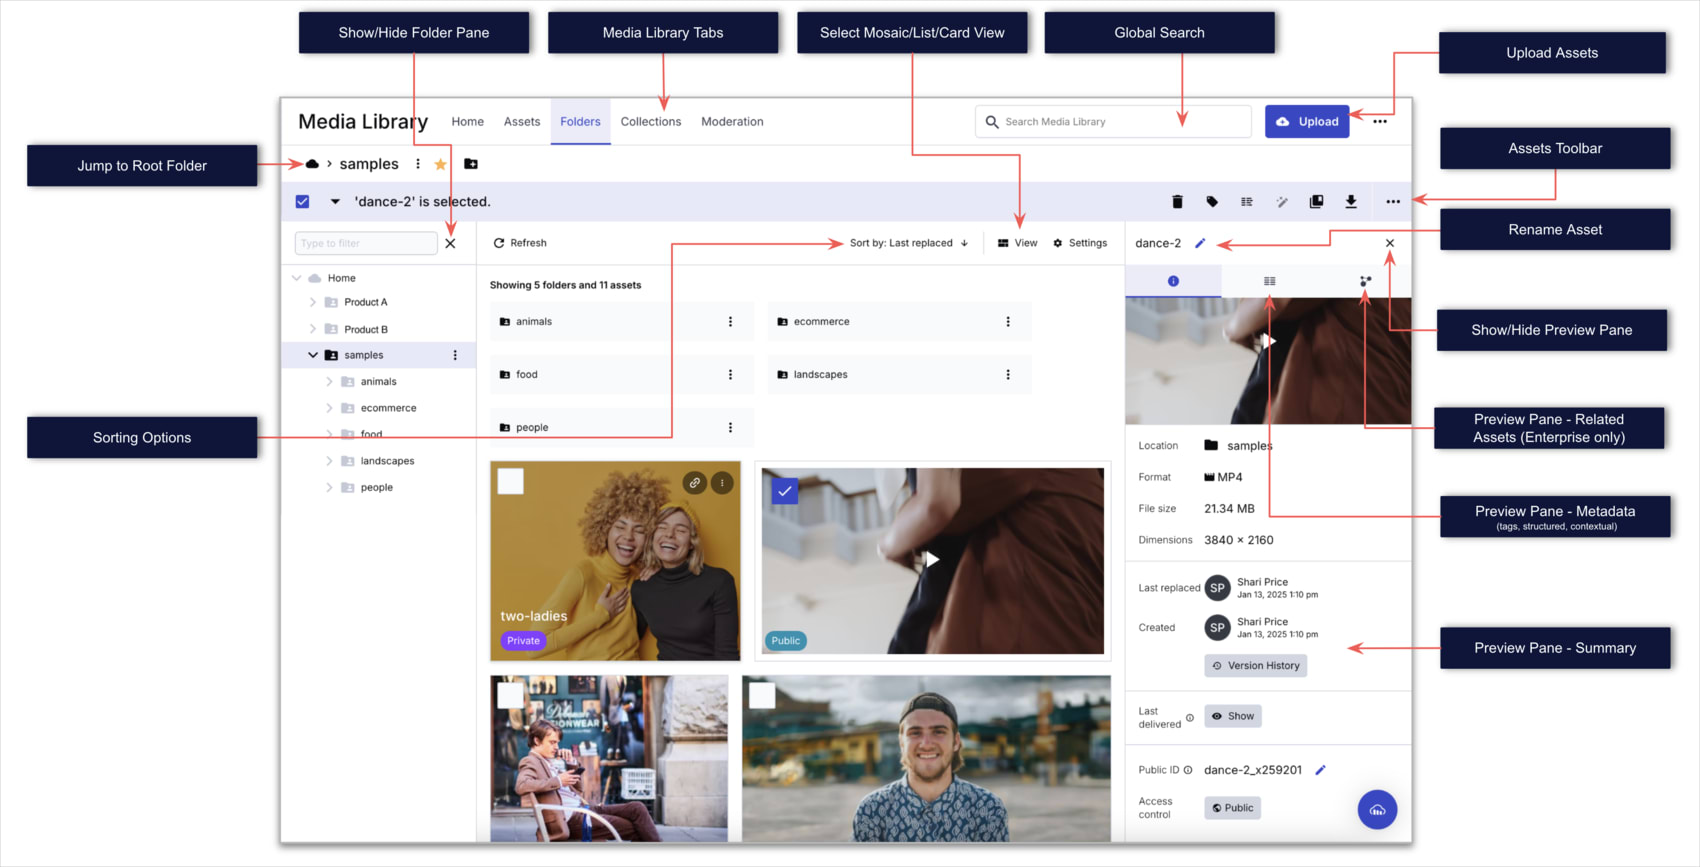Expand the landscapes tree subfolder
The height and width of the screenshot is (867, 1700).
click(x=329, y=461)
